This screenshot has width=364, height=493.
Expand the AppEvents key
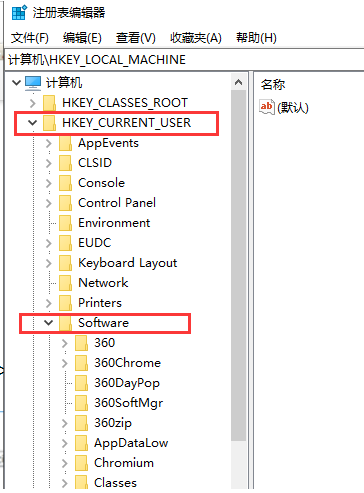(49, 143)
